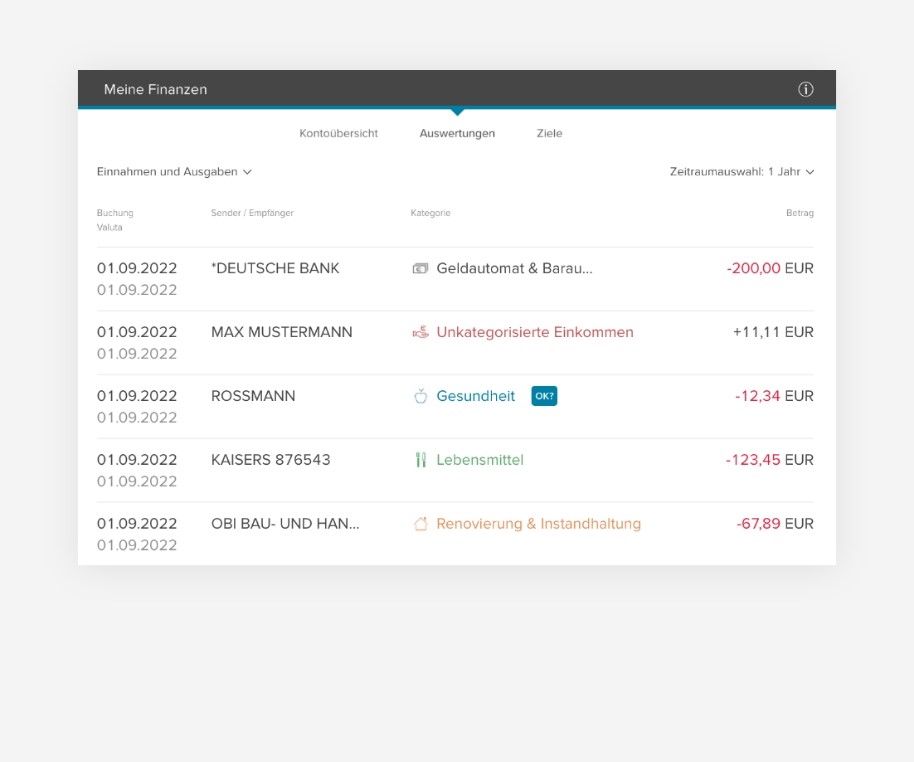This screenshot has width=914, height=762.
Task: Select the Auswertungen tab
Action: [x=457, y=133]
